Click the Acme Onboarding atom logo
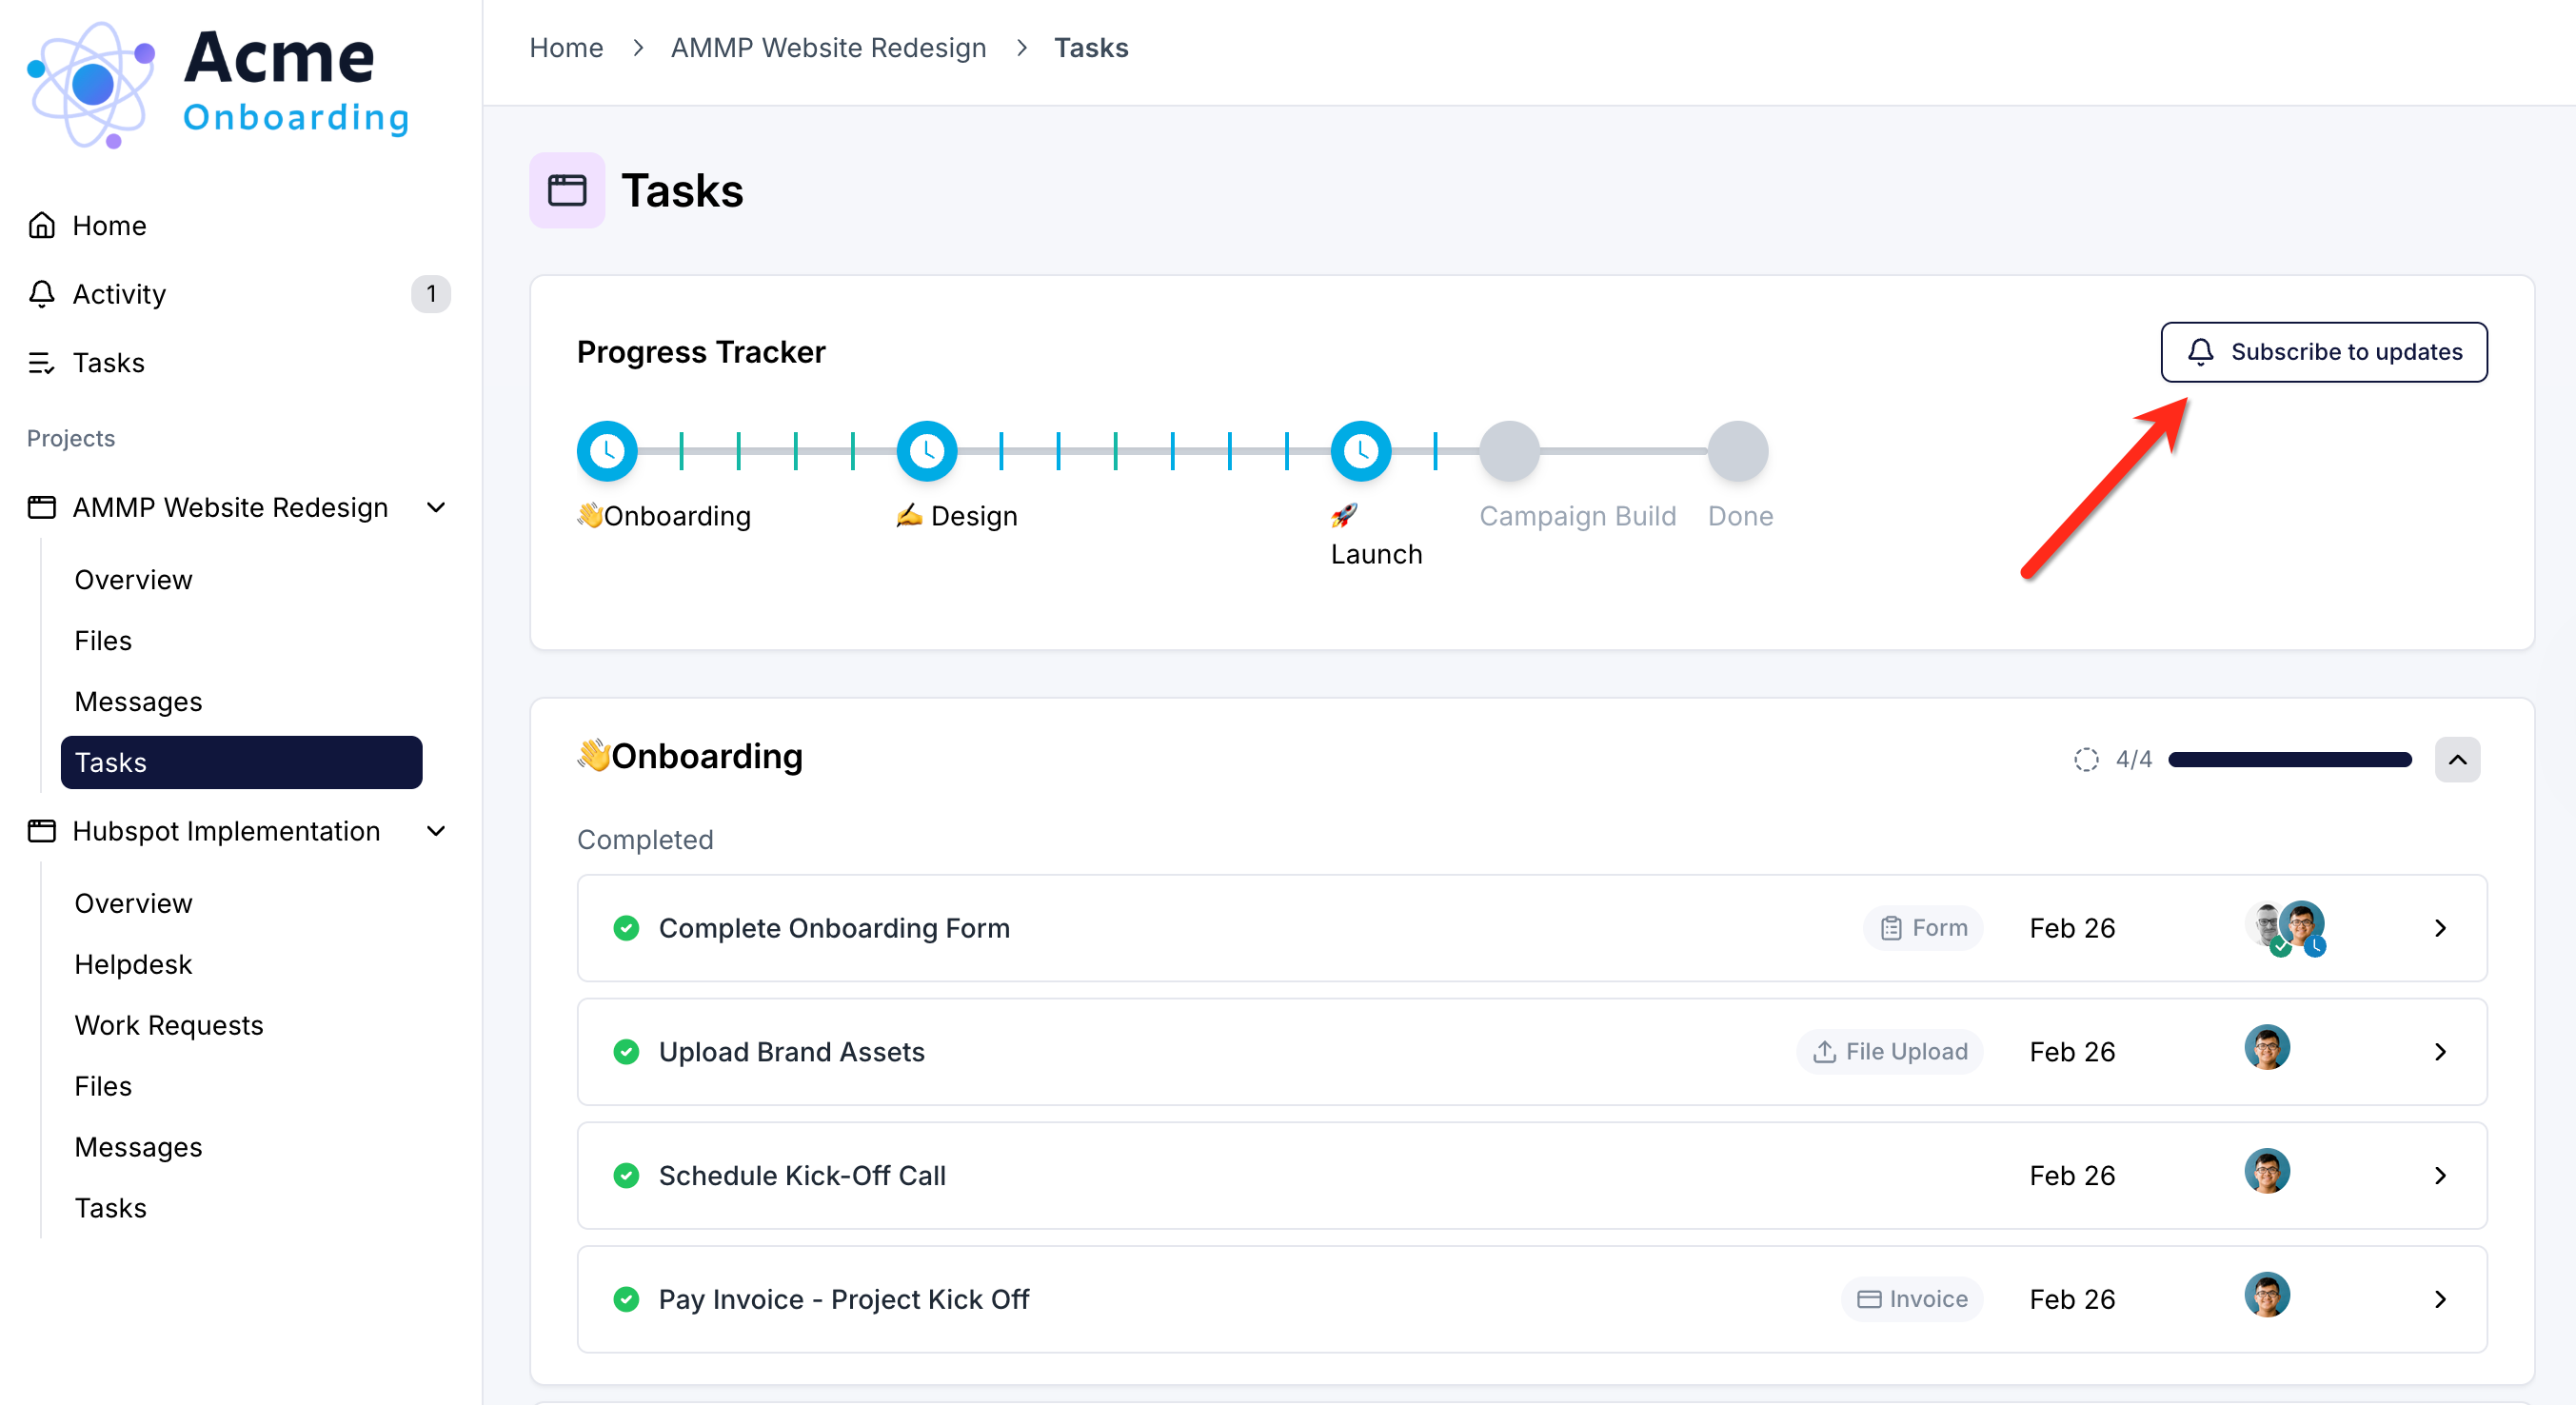 pyautogui.click(x=92, y=85)
